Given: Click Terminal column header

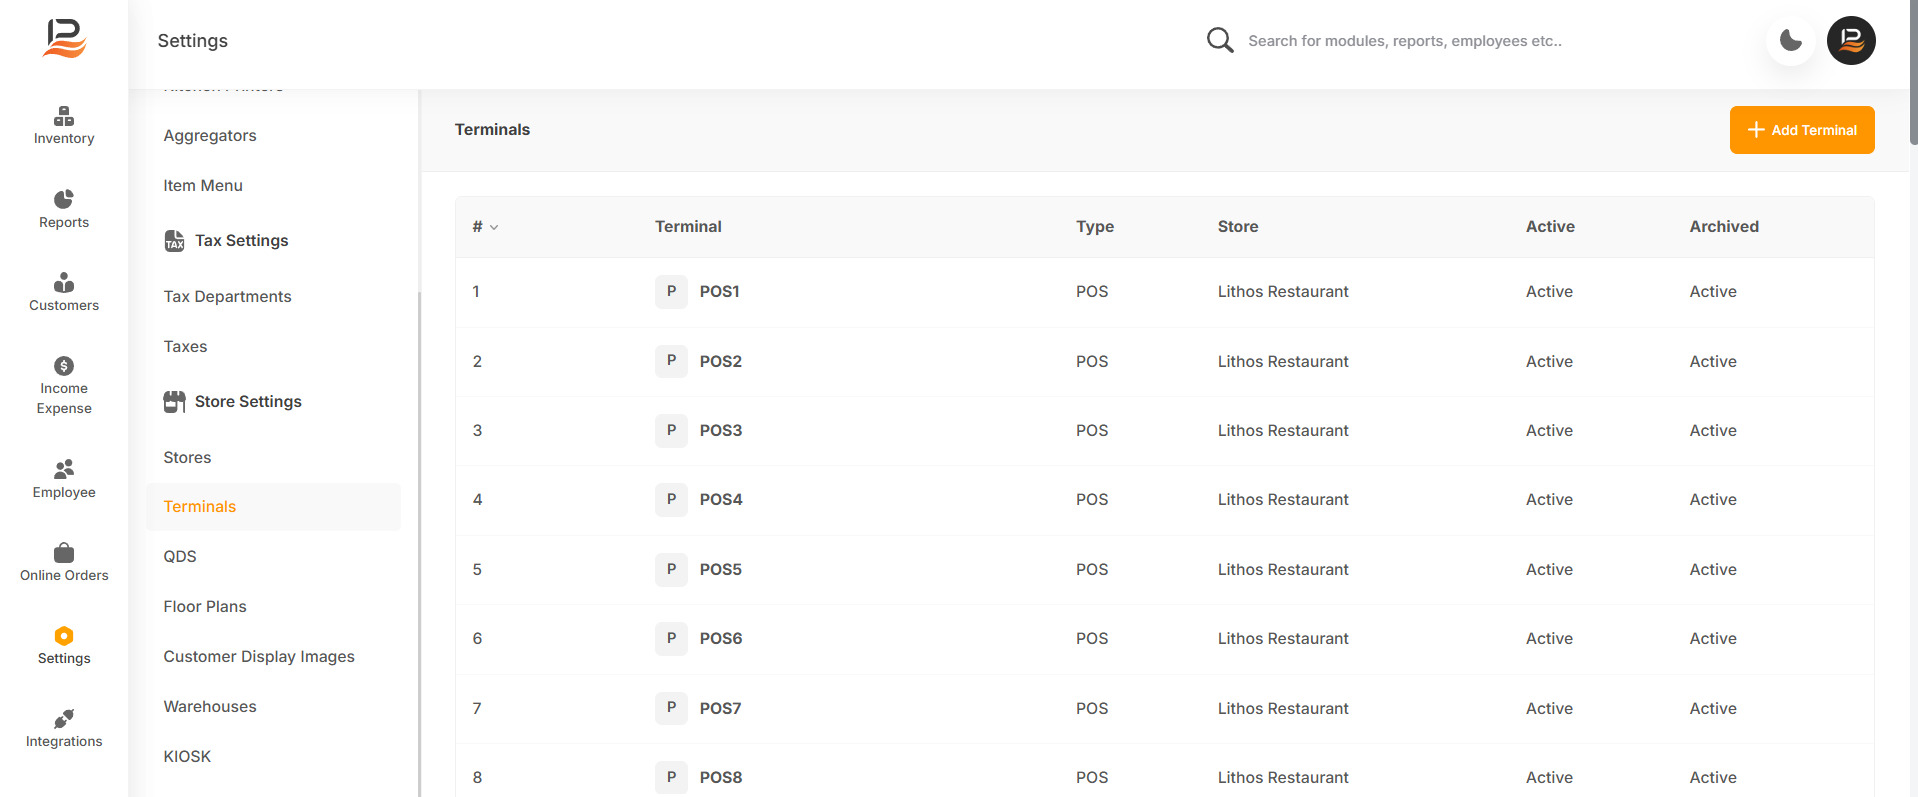Looking at the screenshot, I should click(x=688, y=227).
